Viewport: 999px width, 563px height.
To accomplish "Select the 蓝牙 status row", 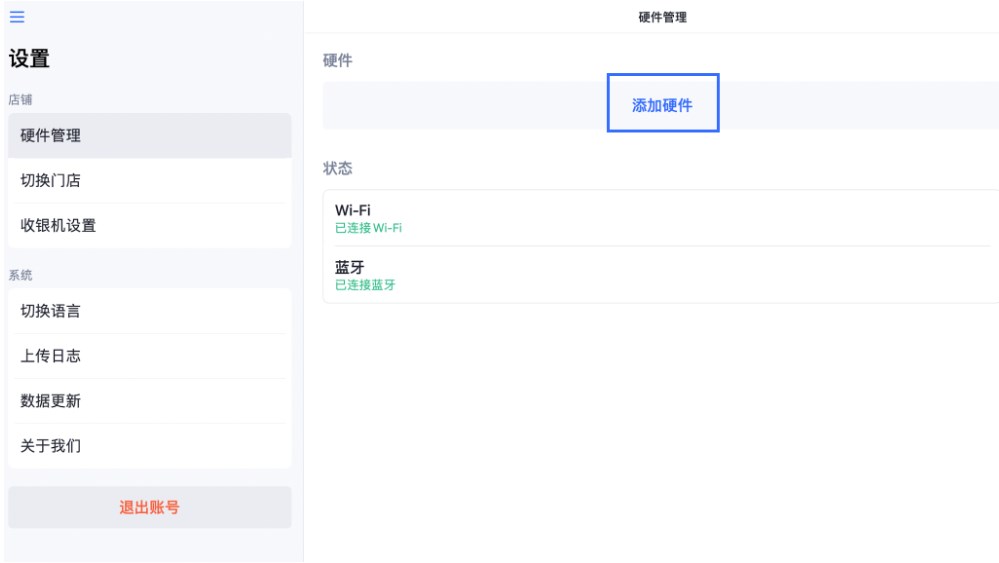I will pyautogui.click(x=660, y=275).
